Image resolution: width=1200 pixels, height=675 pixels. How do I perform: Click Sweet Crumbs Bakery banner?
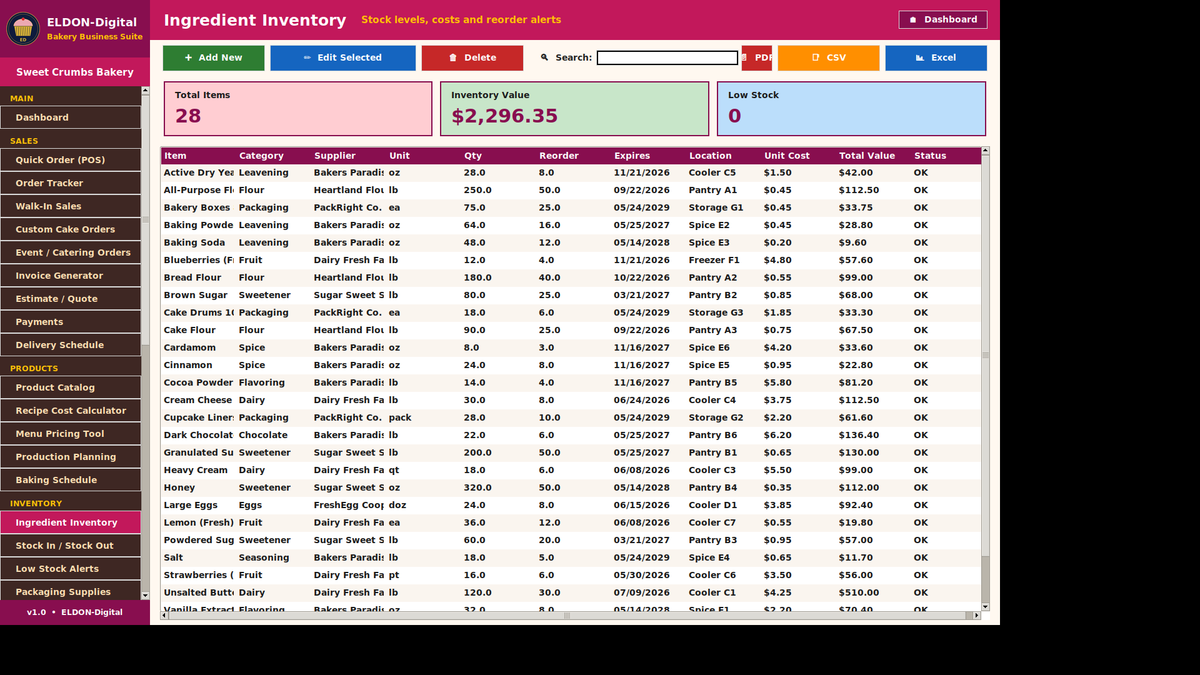[75, 72]
